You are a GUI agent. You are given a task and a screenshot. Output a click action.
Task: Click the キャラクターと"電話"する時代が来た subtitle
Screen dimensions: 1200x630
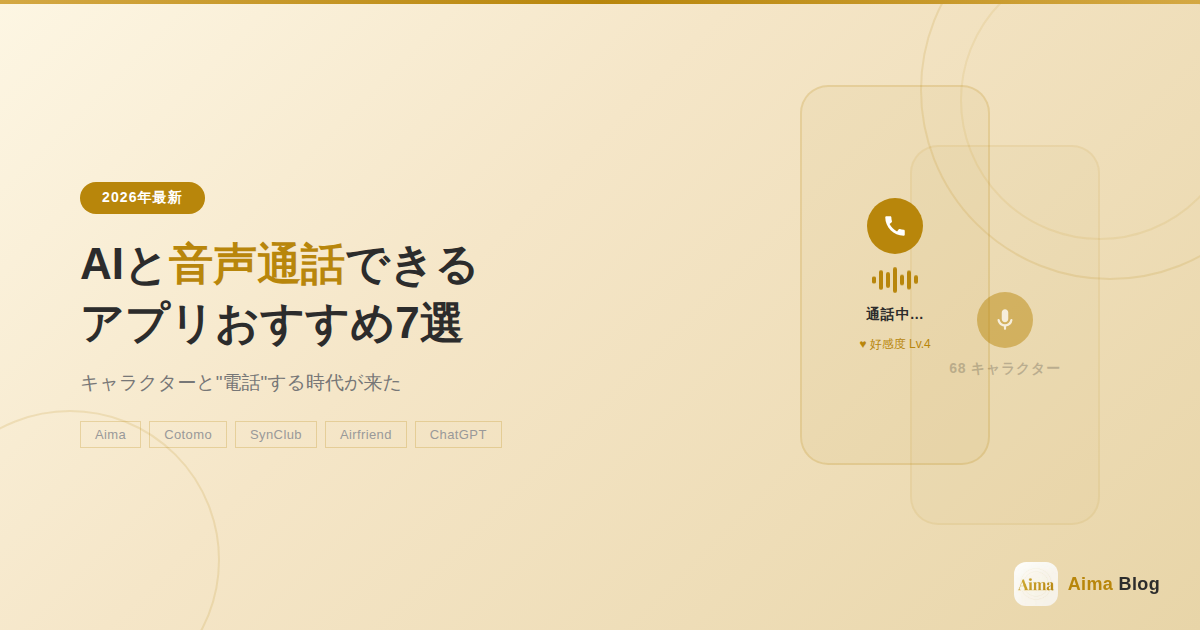241,383
